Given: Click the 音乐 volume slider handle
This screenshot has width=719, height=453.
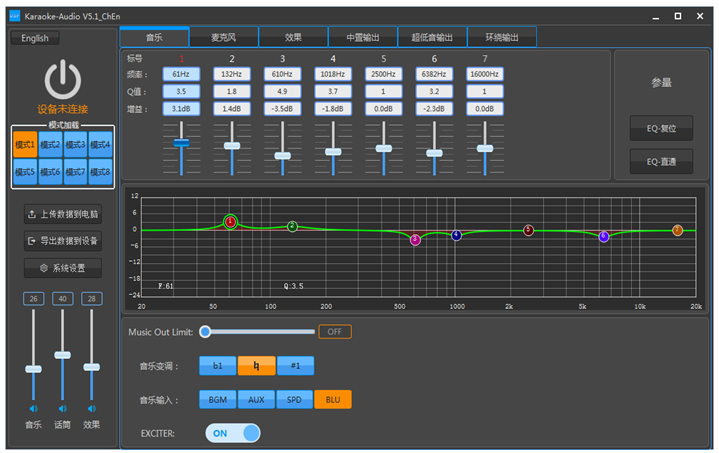Looking at the screenshot, I should pos(33,369).
